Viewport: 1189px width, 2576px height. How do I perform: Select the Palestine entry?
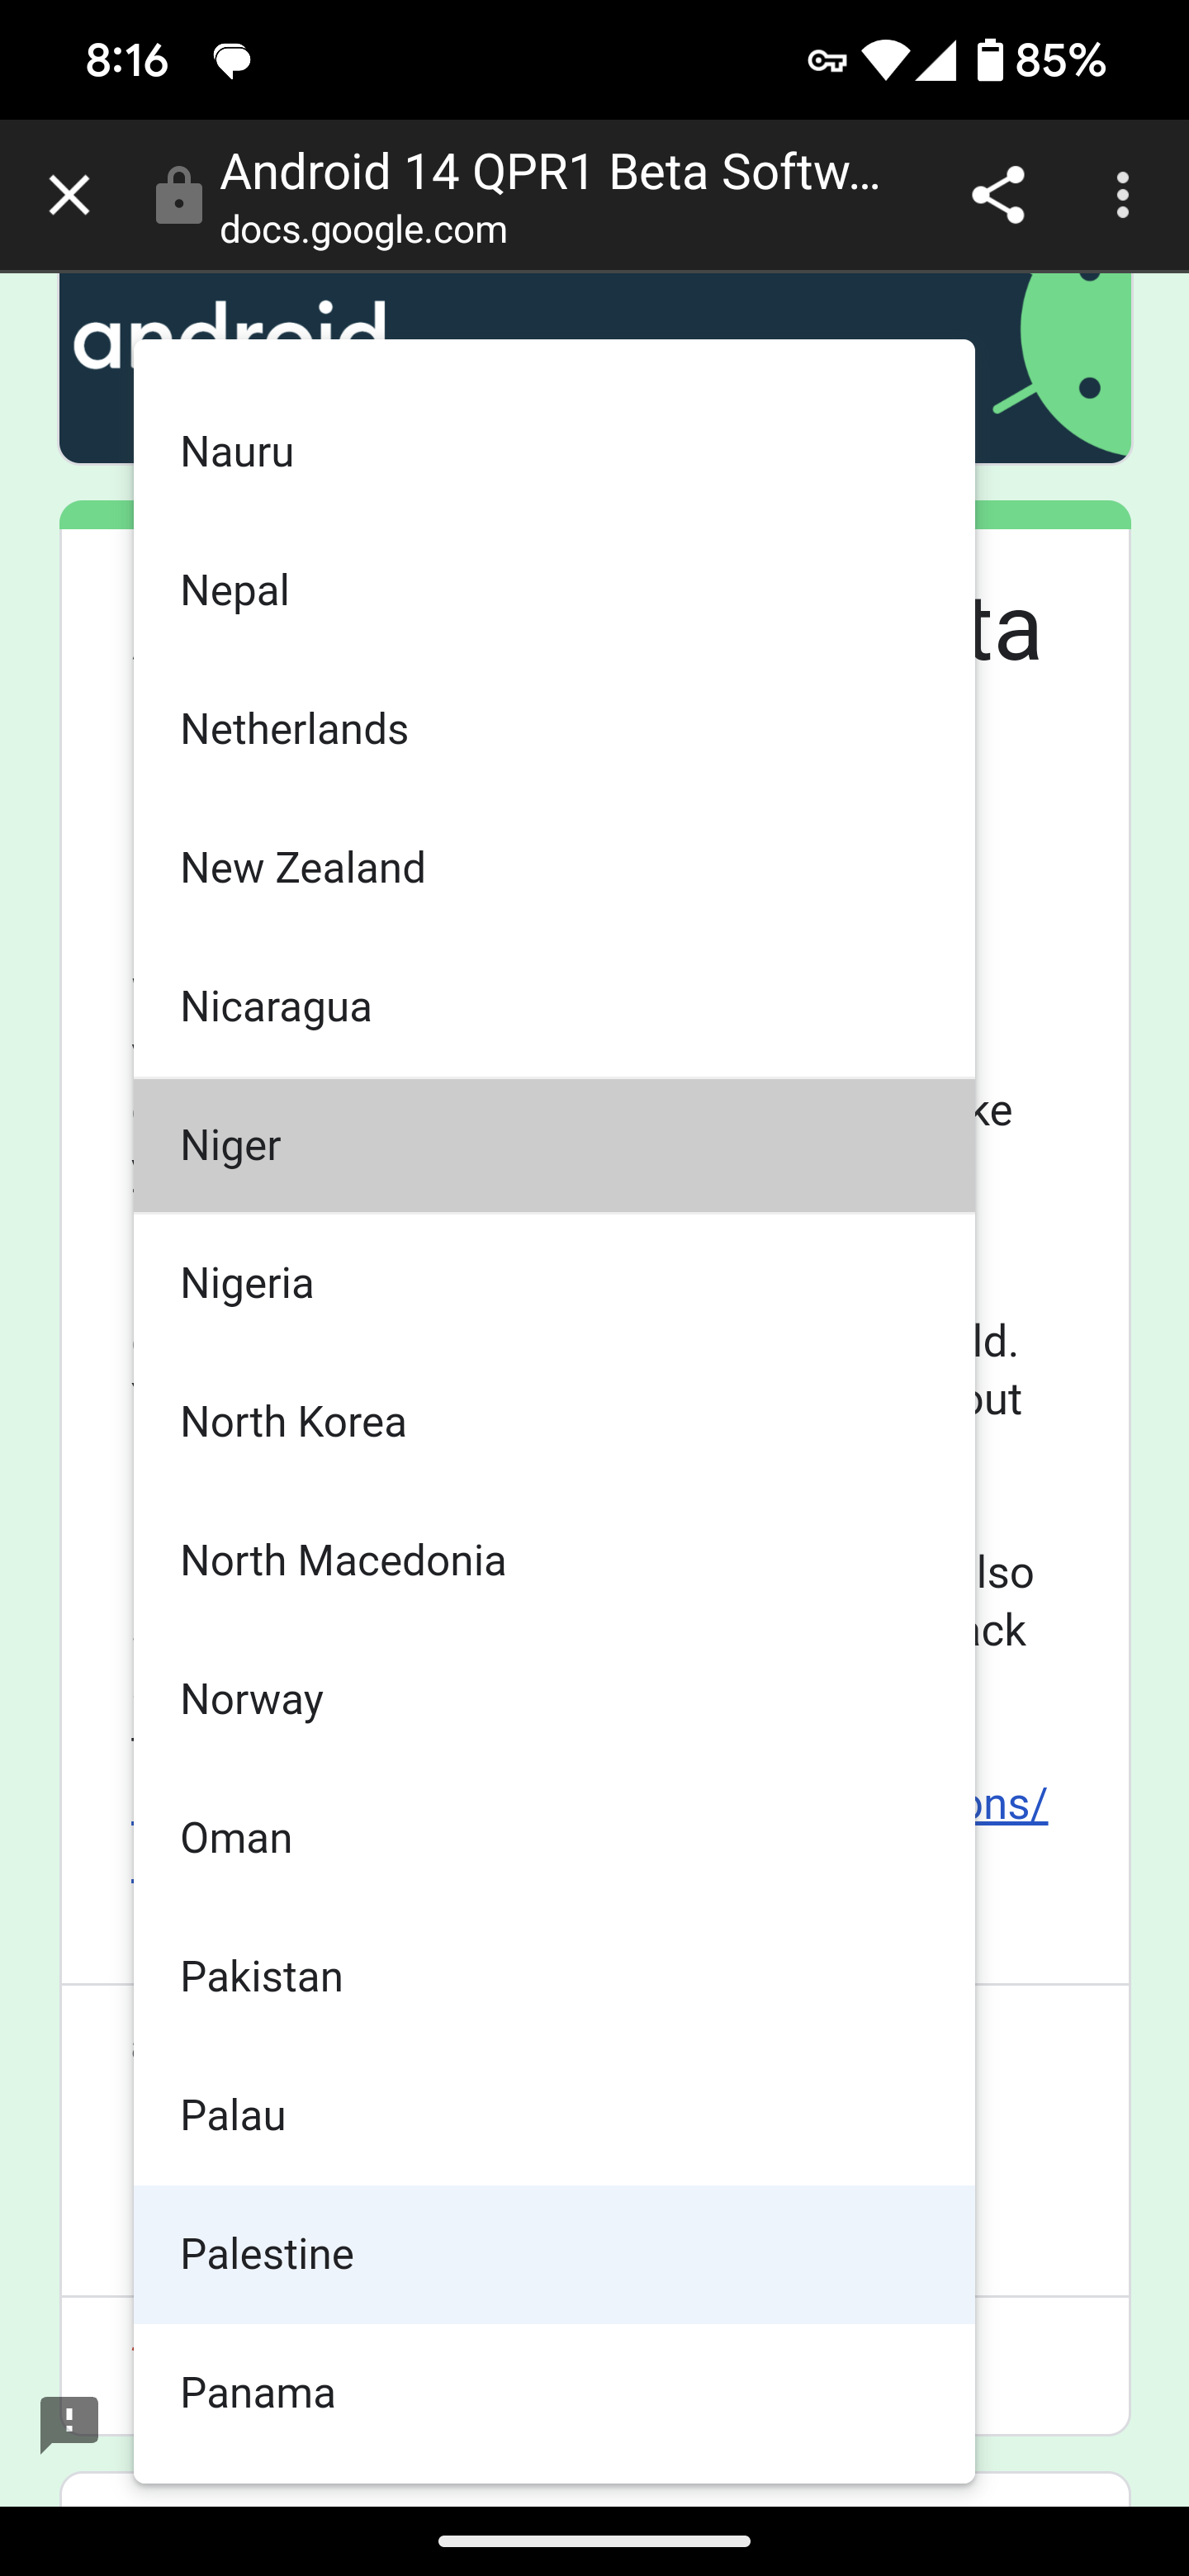554,2254
